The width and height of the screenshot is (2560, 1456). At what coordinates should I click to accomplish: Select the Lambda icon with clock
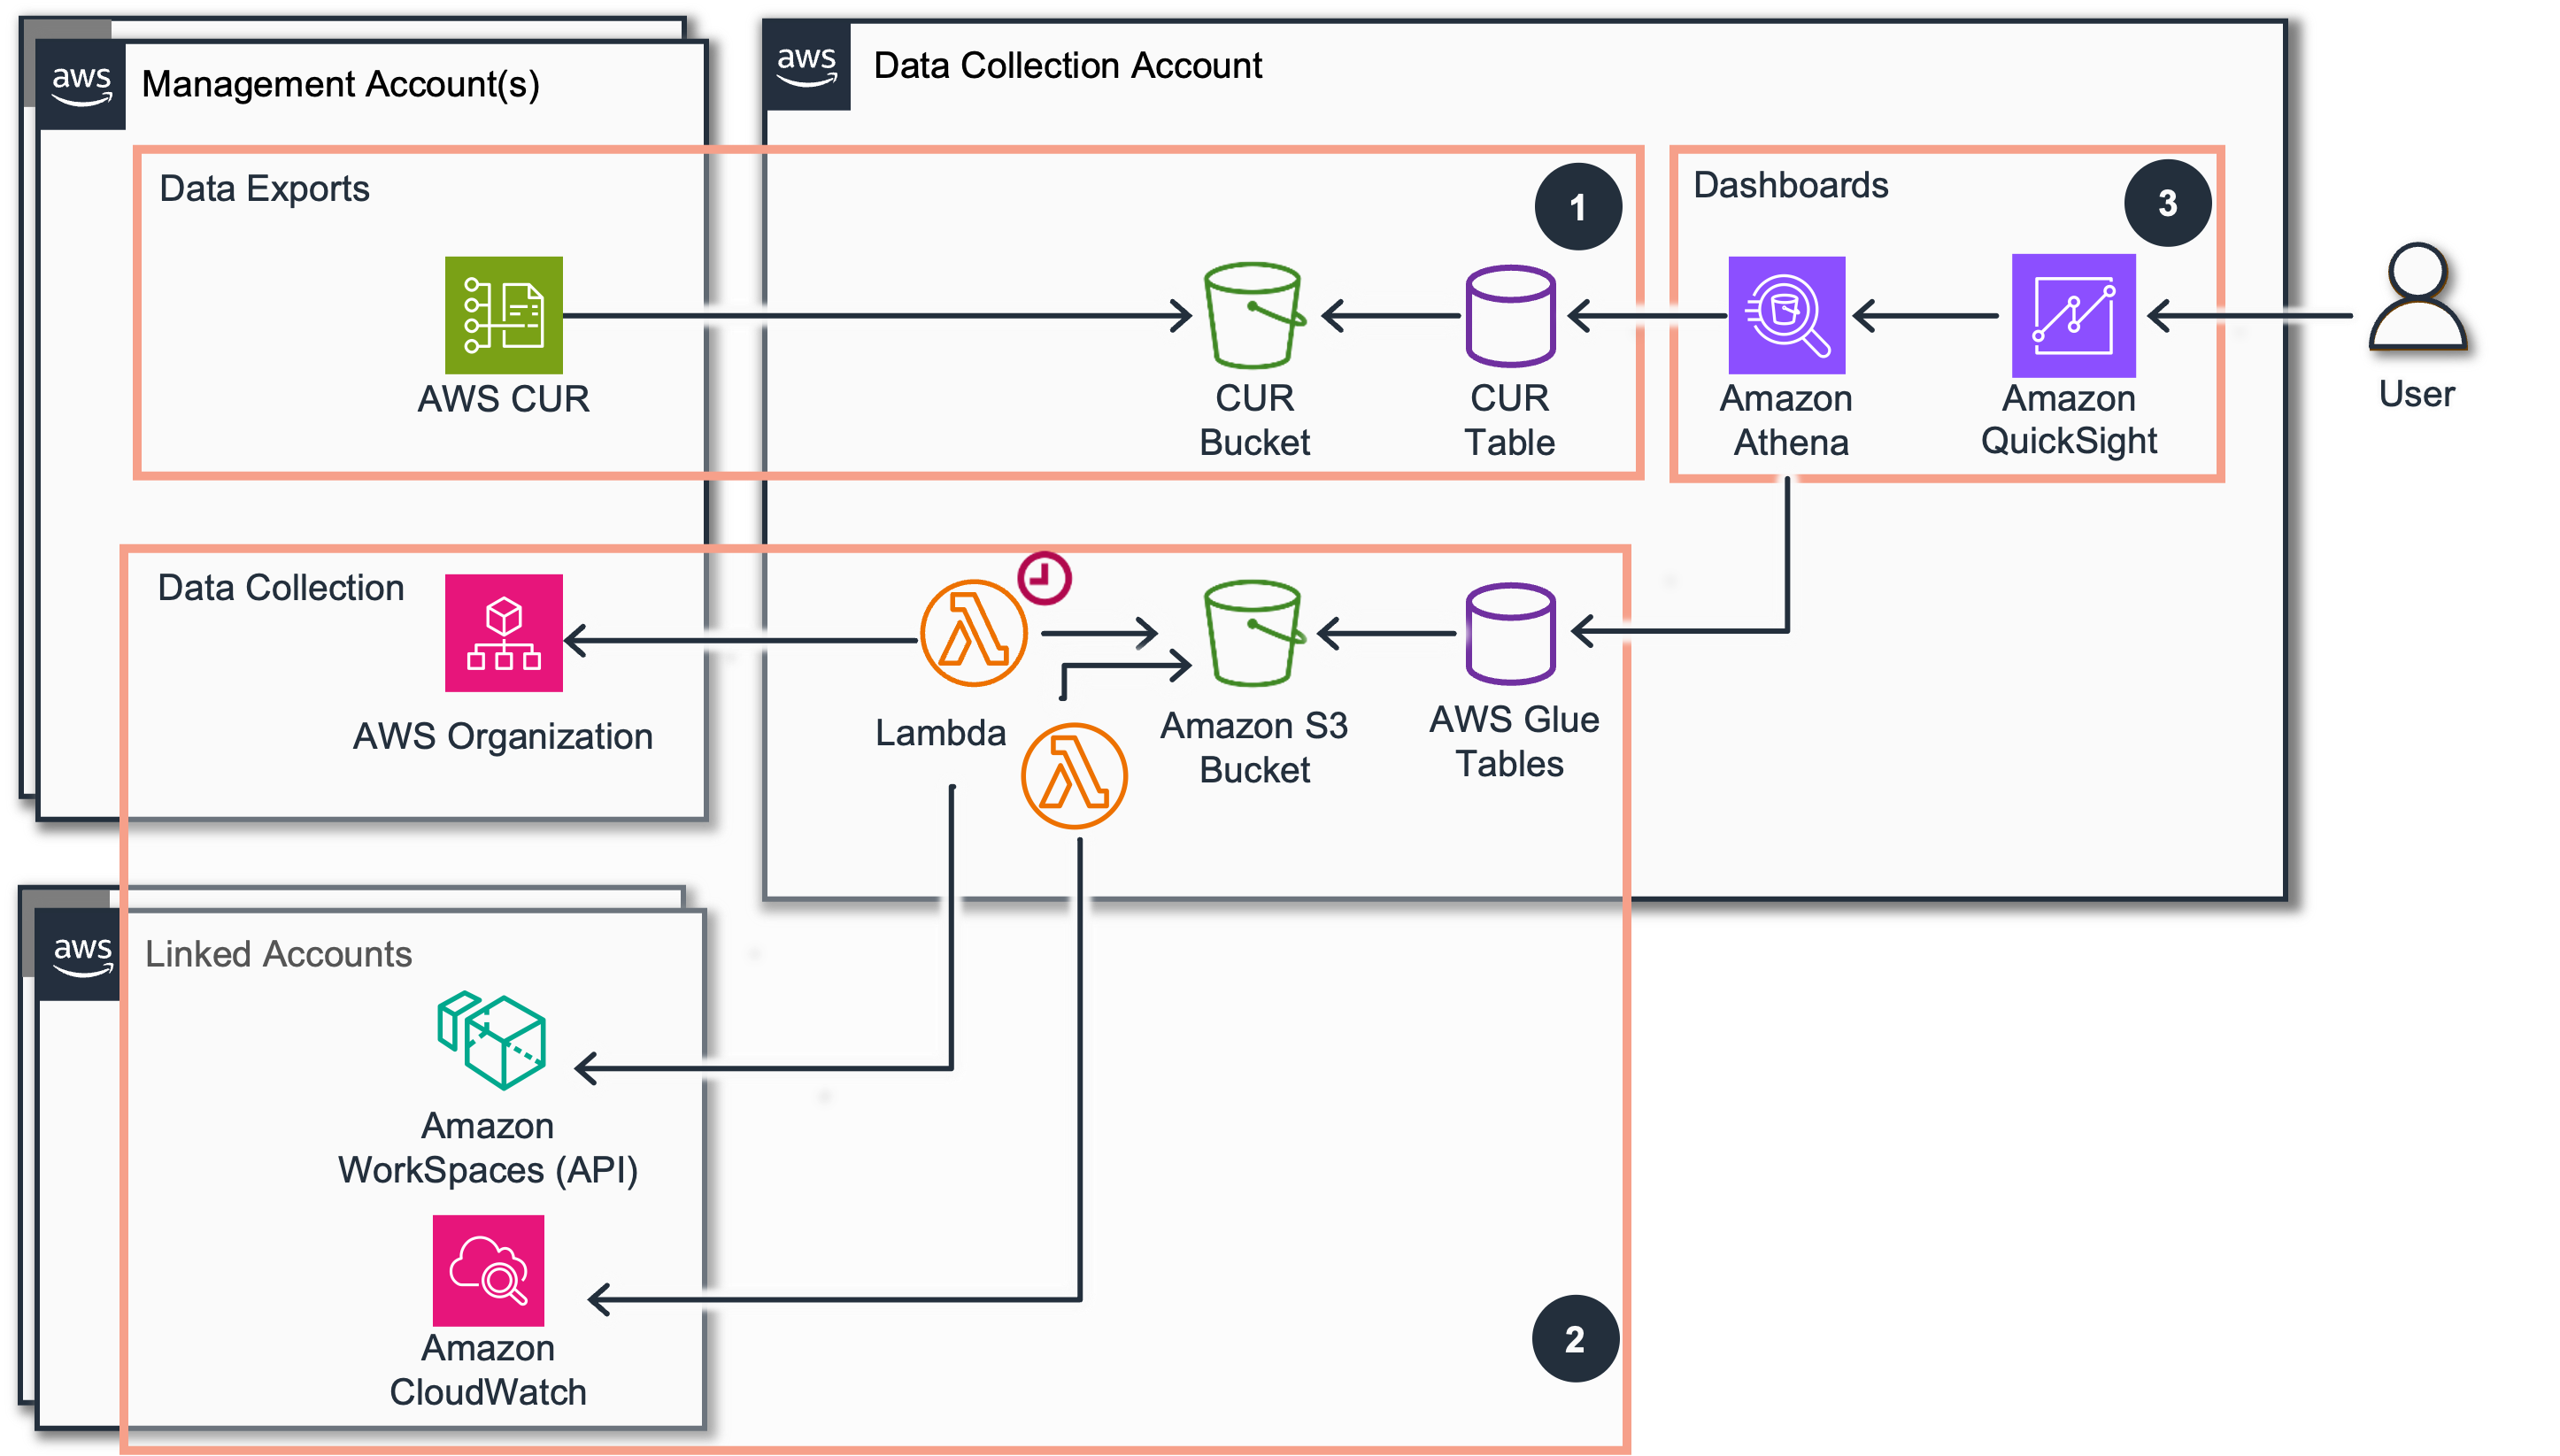pyautogui.click(x=973, y=632)
